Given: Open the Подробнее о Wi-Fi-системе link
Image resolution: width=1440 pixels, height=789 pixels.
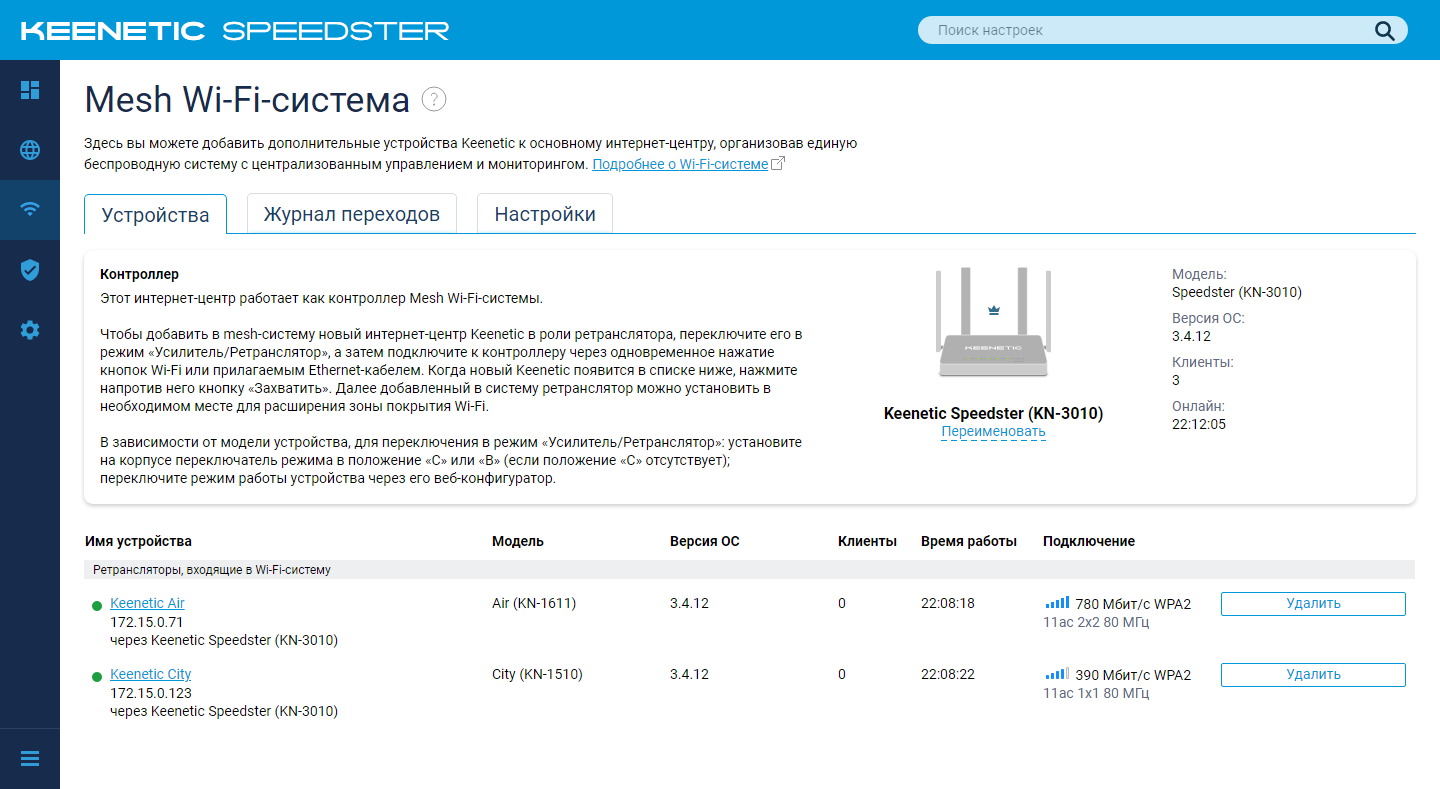Looking at the screenshot, I should 680,164.
